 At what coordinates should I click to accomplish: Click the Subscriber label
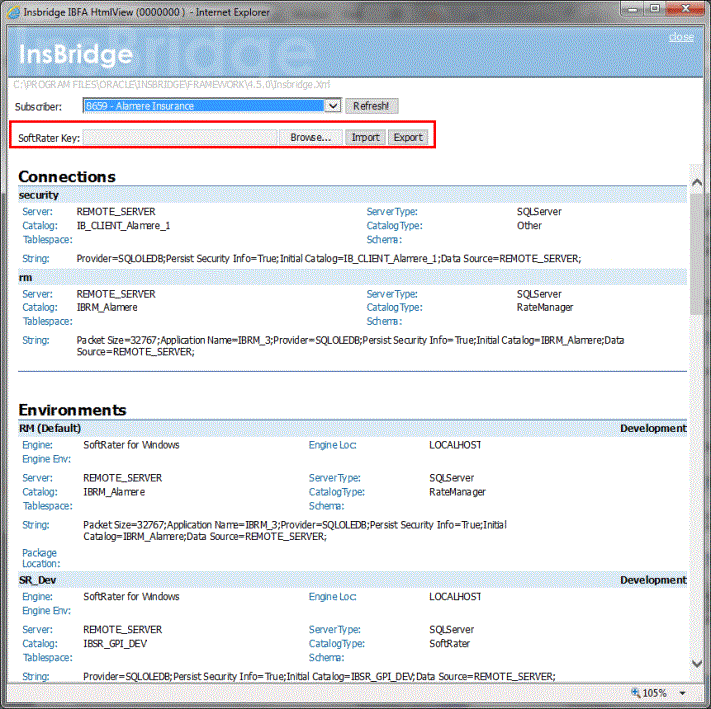point(38,107)
